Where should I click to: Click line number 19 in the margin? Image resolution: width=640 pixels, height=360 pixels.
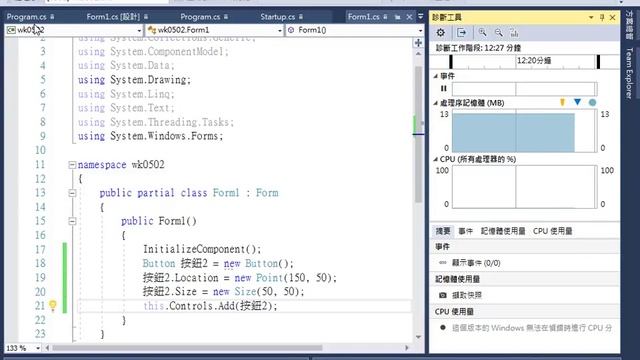pos(40,278)
